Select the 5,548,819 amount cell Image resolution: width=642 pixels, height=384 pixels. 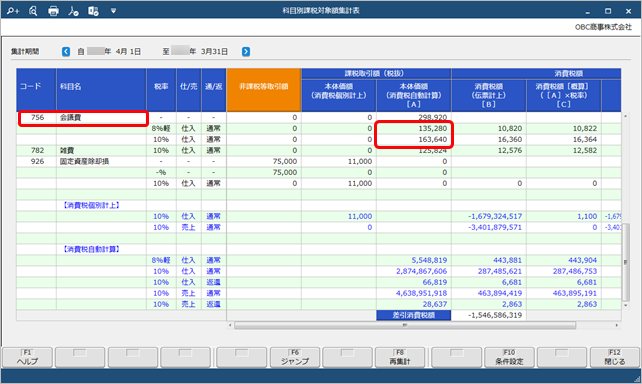pos(414,260)
